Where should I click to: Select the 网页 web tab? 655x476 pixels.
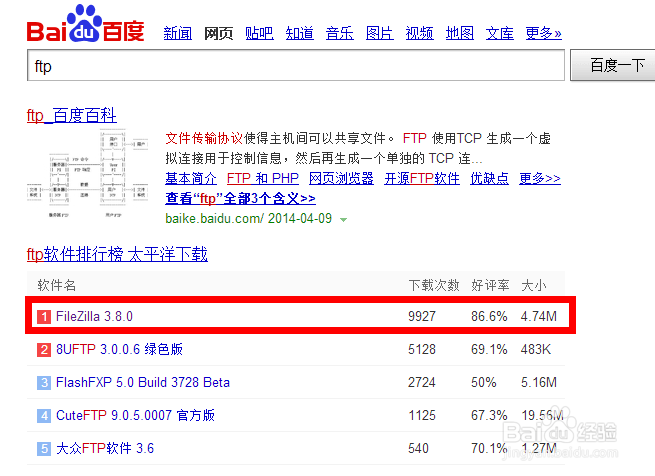pos(218,33)
